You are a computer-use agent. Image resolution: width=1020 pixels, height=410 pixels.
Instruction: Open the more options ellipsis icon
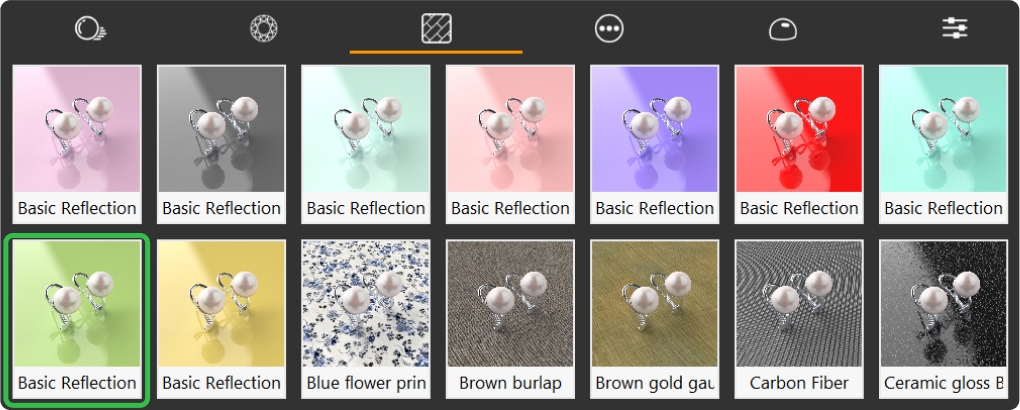tap(609, 29)
